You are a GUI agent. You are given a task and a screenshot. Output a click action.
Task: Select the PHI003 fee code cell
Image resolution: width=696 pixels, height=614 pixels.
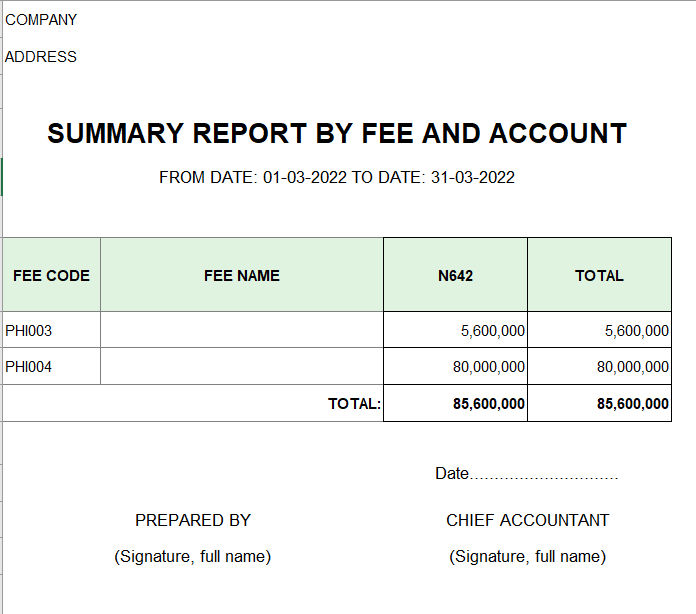(51, 330)
